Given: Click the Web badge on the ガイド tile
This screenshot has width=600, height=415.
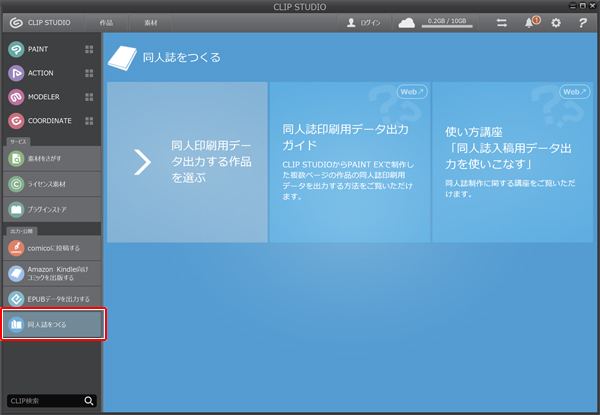Looking at the screenshot, I should (x=412, y=92).
